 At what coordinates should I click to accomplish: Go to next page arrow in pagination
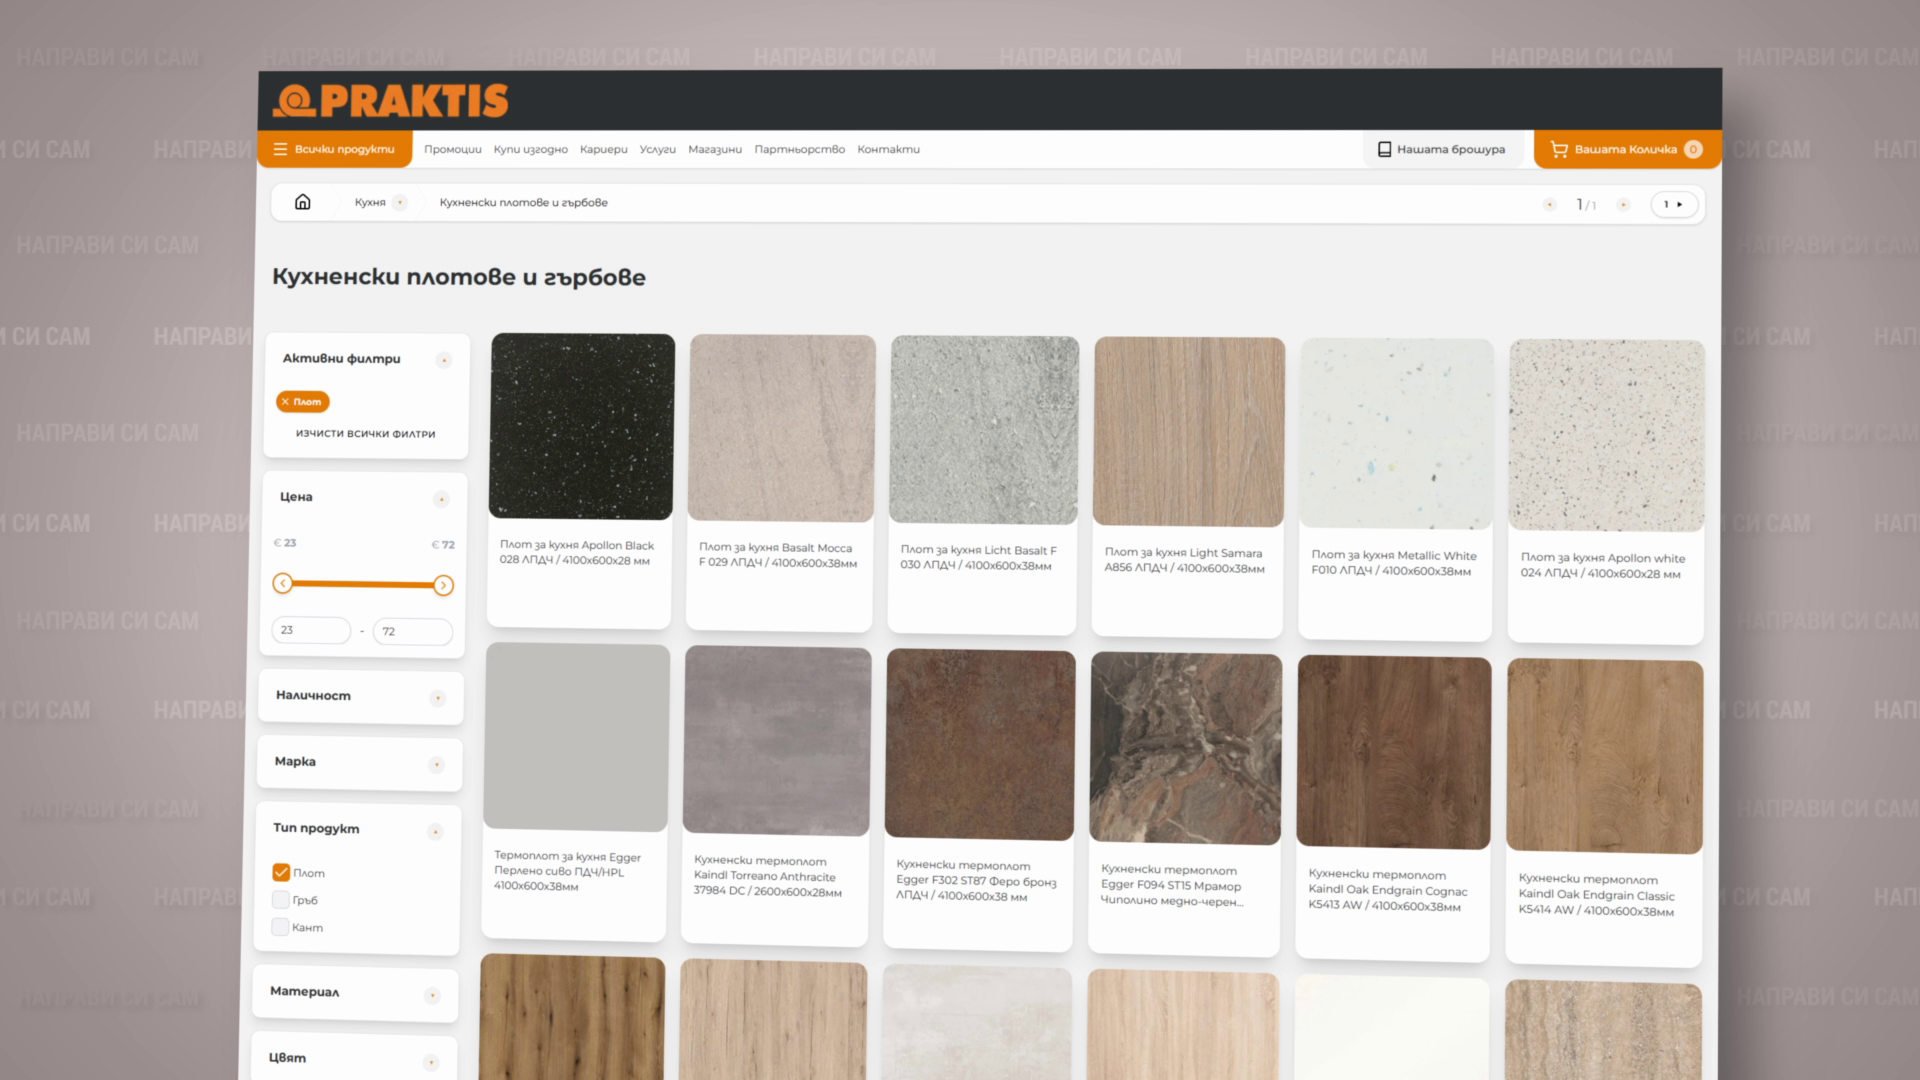(x=1623, y=204)
